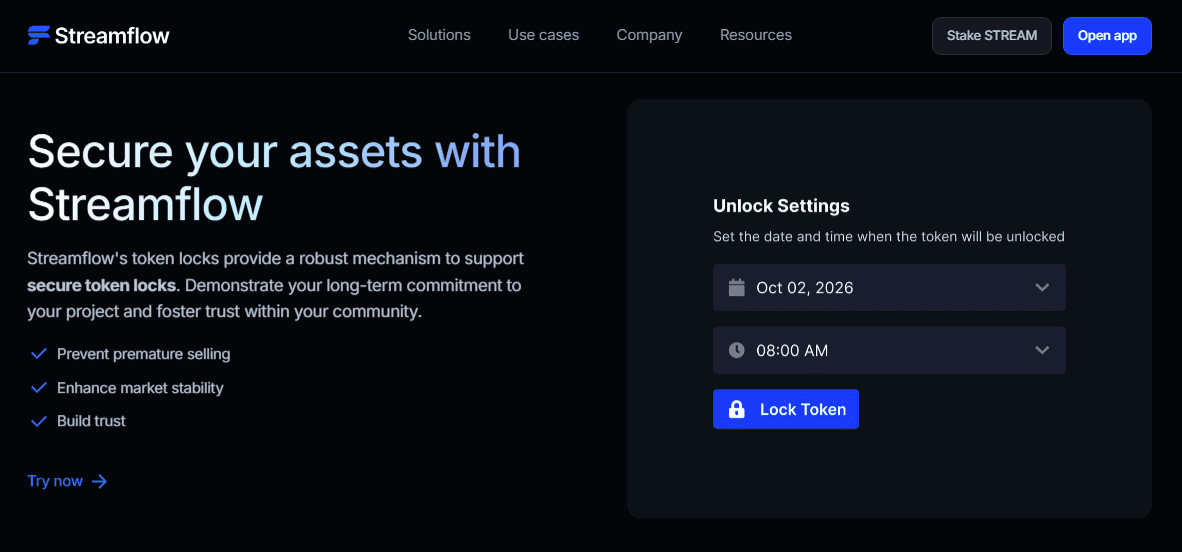Open the Resources menu
The image size is (1182, 552).
point(756,35)
